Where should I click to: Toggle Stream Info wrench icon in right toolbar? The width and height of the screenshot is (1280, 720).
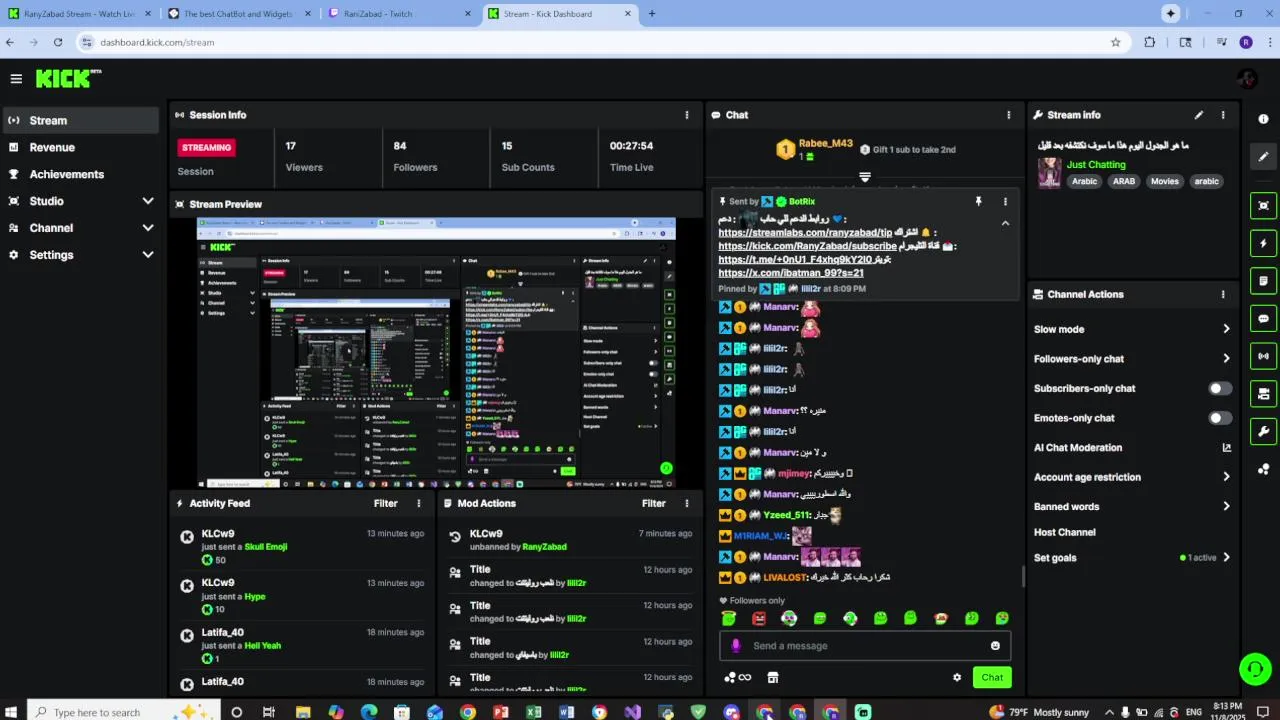coord(1263,432)
